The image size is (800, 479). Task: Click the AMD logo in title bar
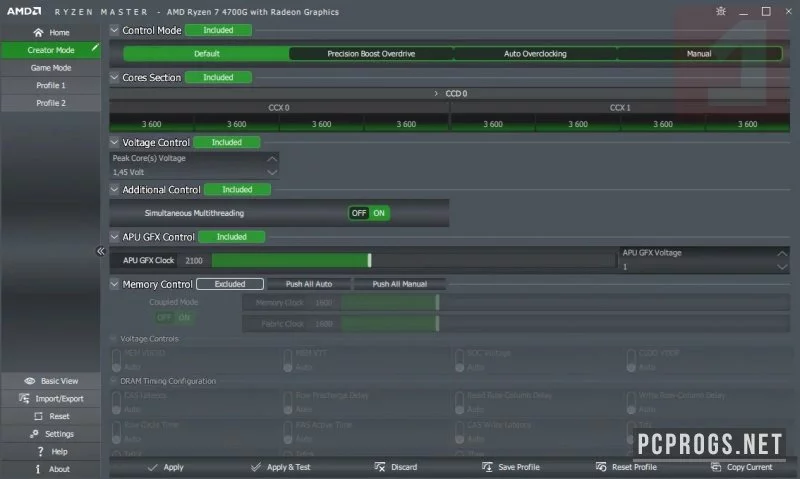[x=24, y=11]
